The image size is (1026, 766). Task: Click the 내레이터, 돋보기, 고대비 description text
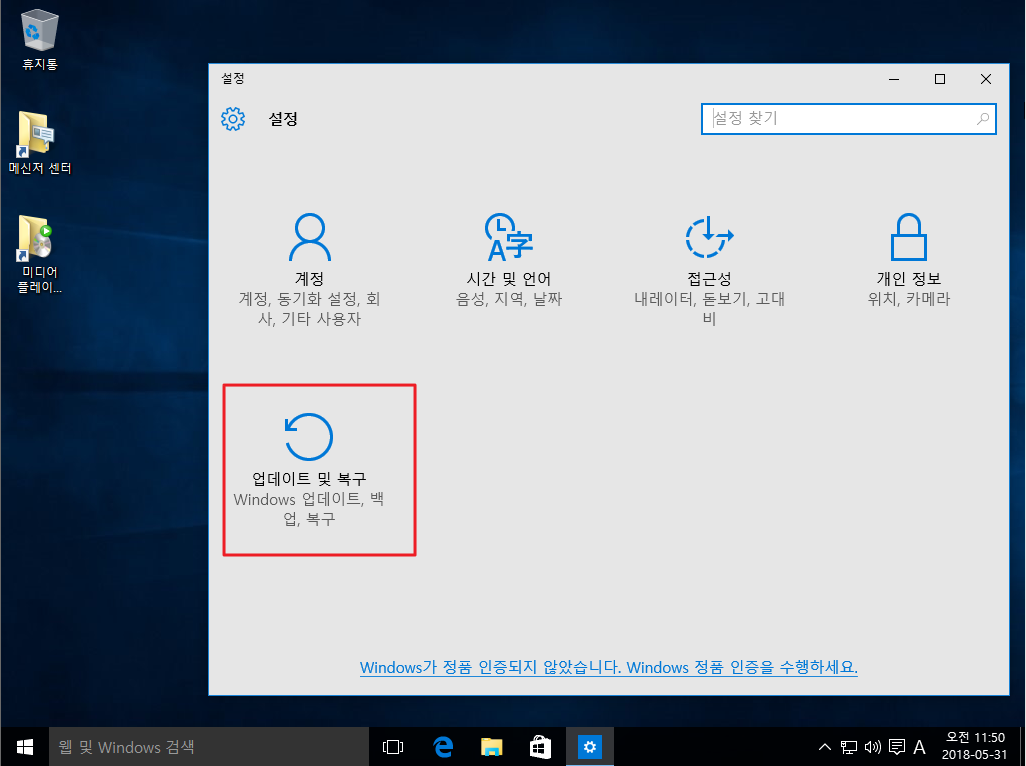click(x=709, y=309)
